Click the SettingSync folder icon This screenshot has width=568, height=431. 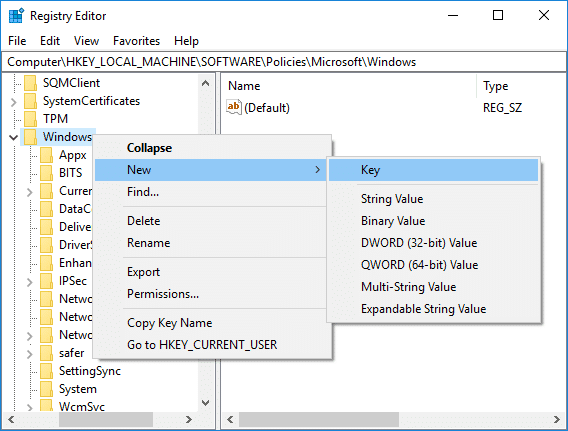(x=46, y=371)
